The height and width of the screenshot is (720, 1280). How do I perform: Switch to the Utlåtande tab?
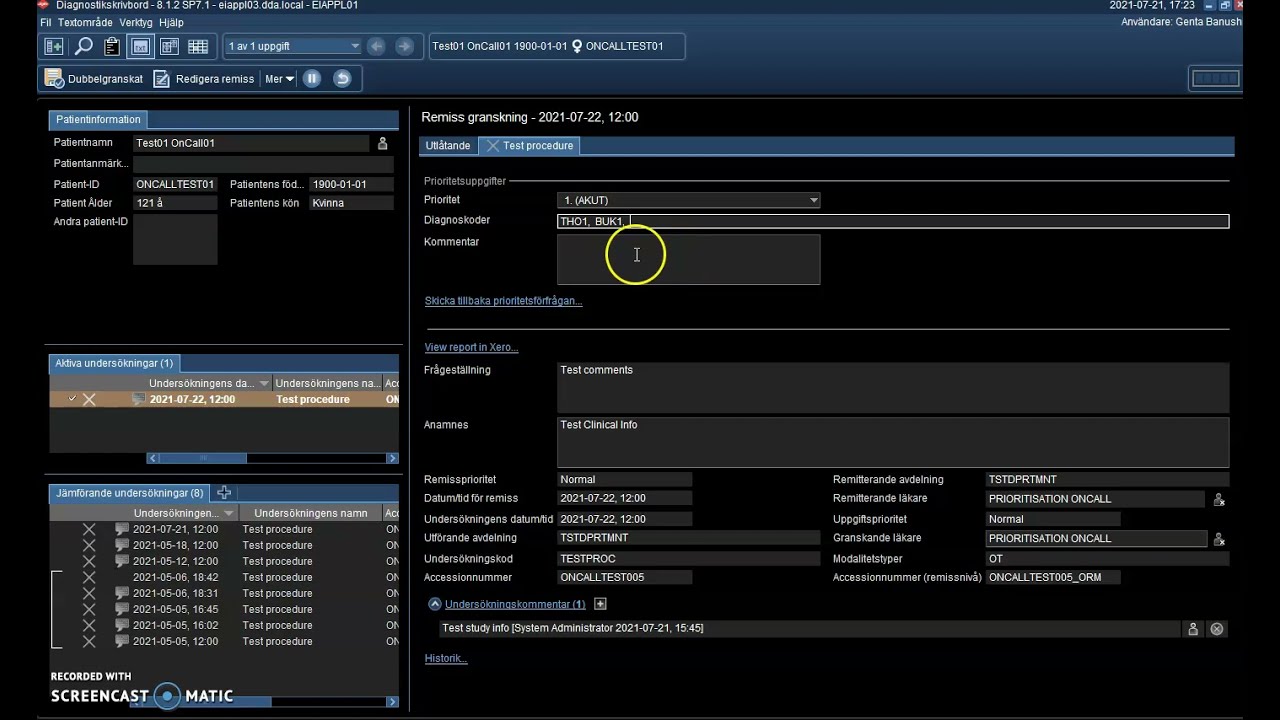pos(448,146)
